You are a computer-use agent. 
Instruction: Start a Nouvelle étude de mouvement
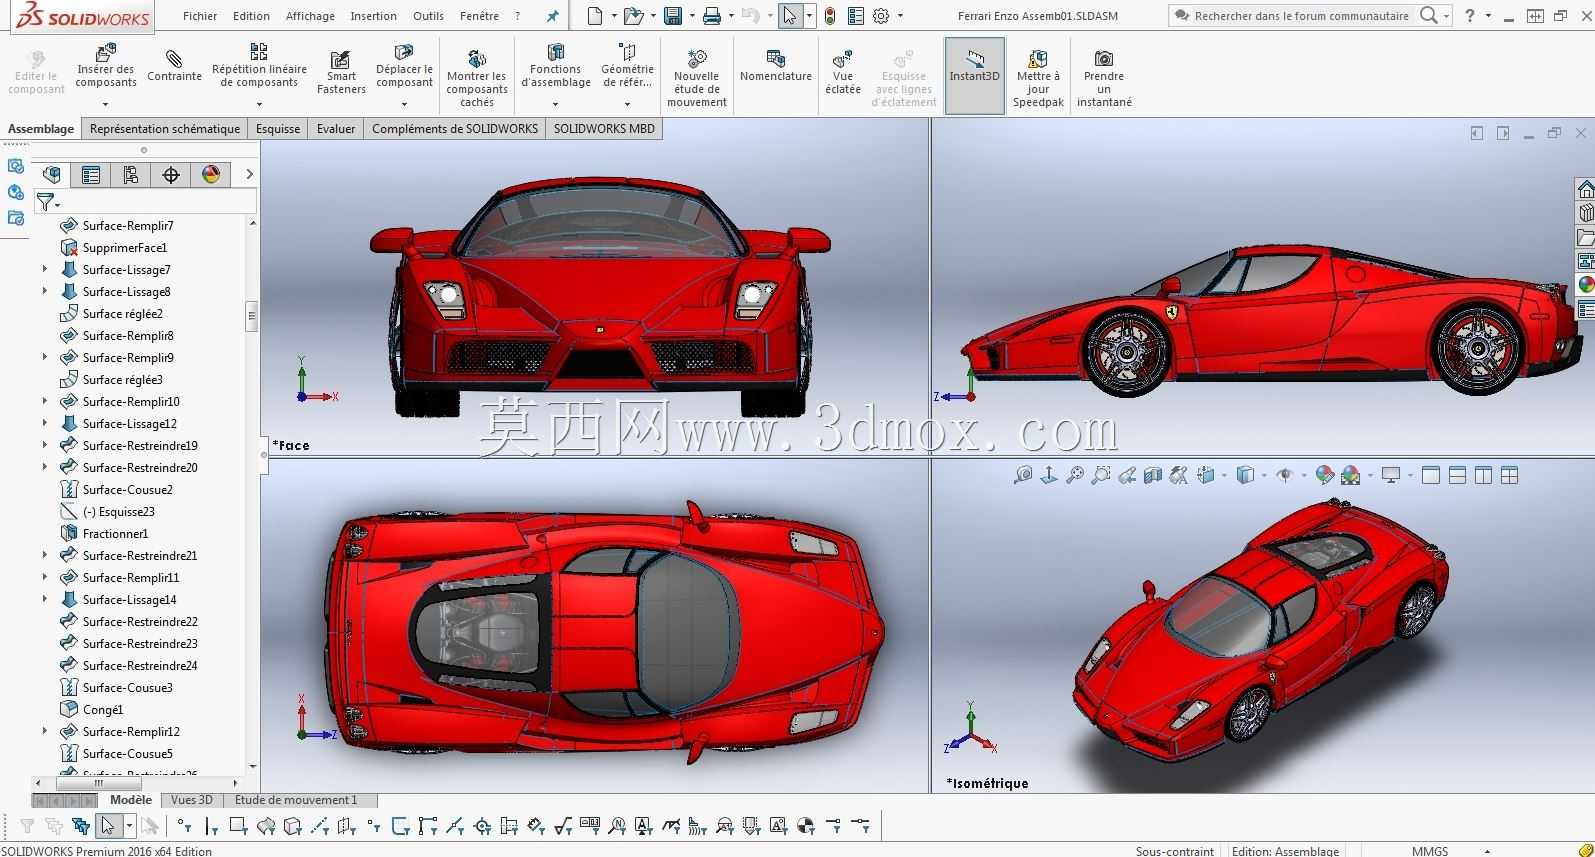(697, 78)
